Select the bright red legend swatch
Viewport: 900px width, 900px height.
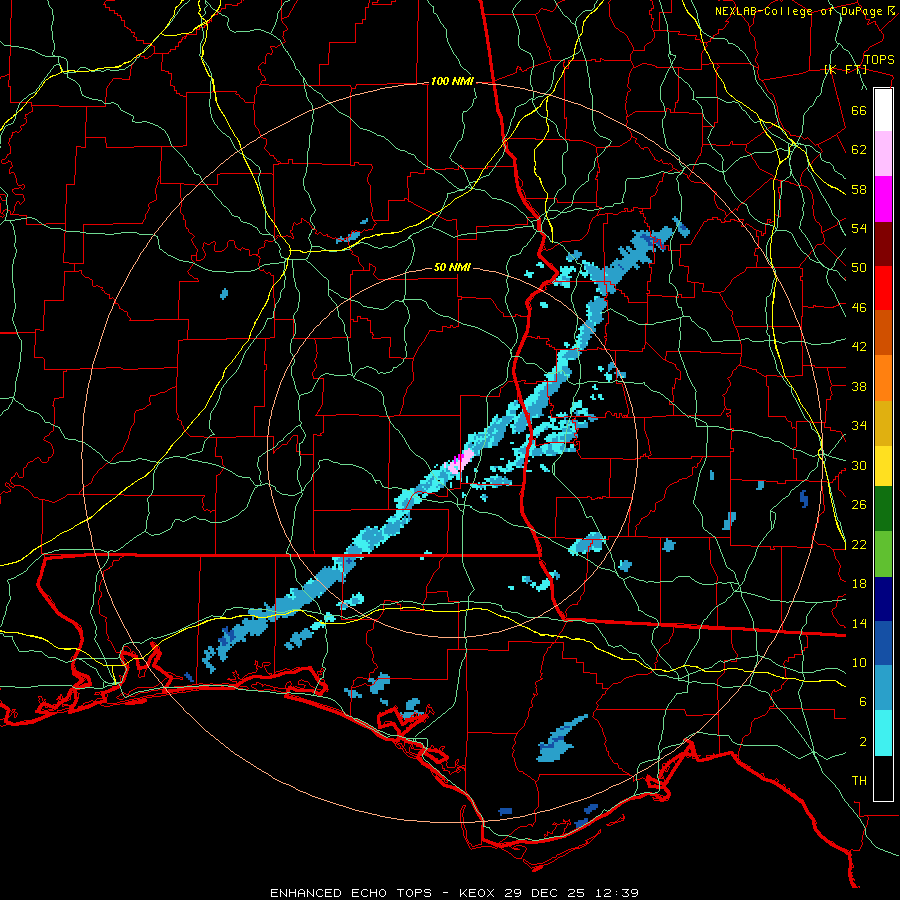pos(883,288)
